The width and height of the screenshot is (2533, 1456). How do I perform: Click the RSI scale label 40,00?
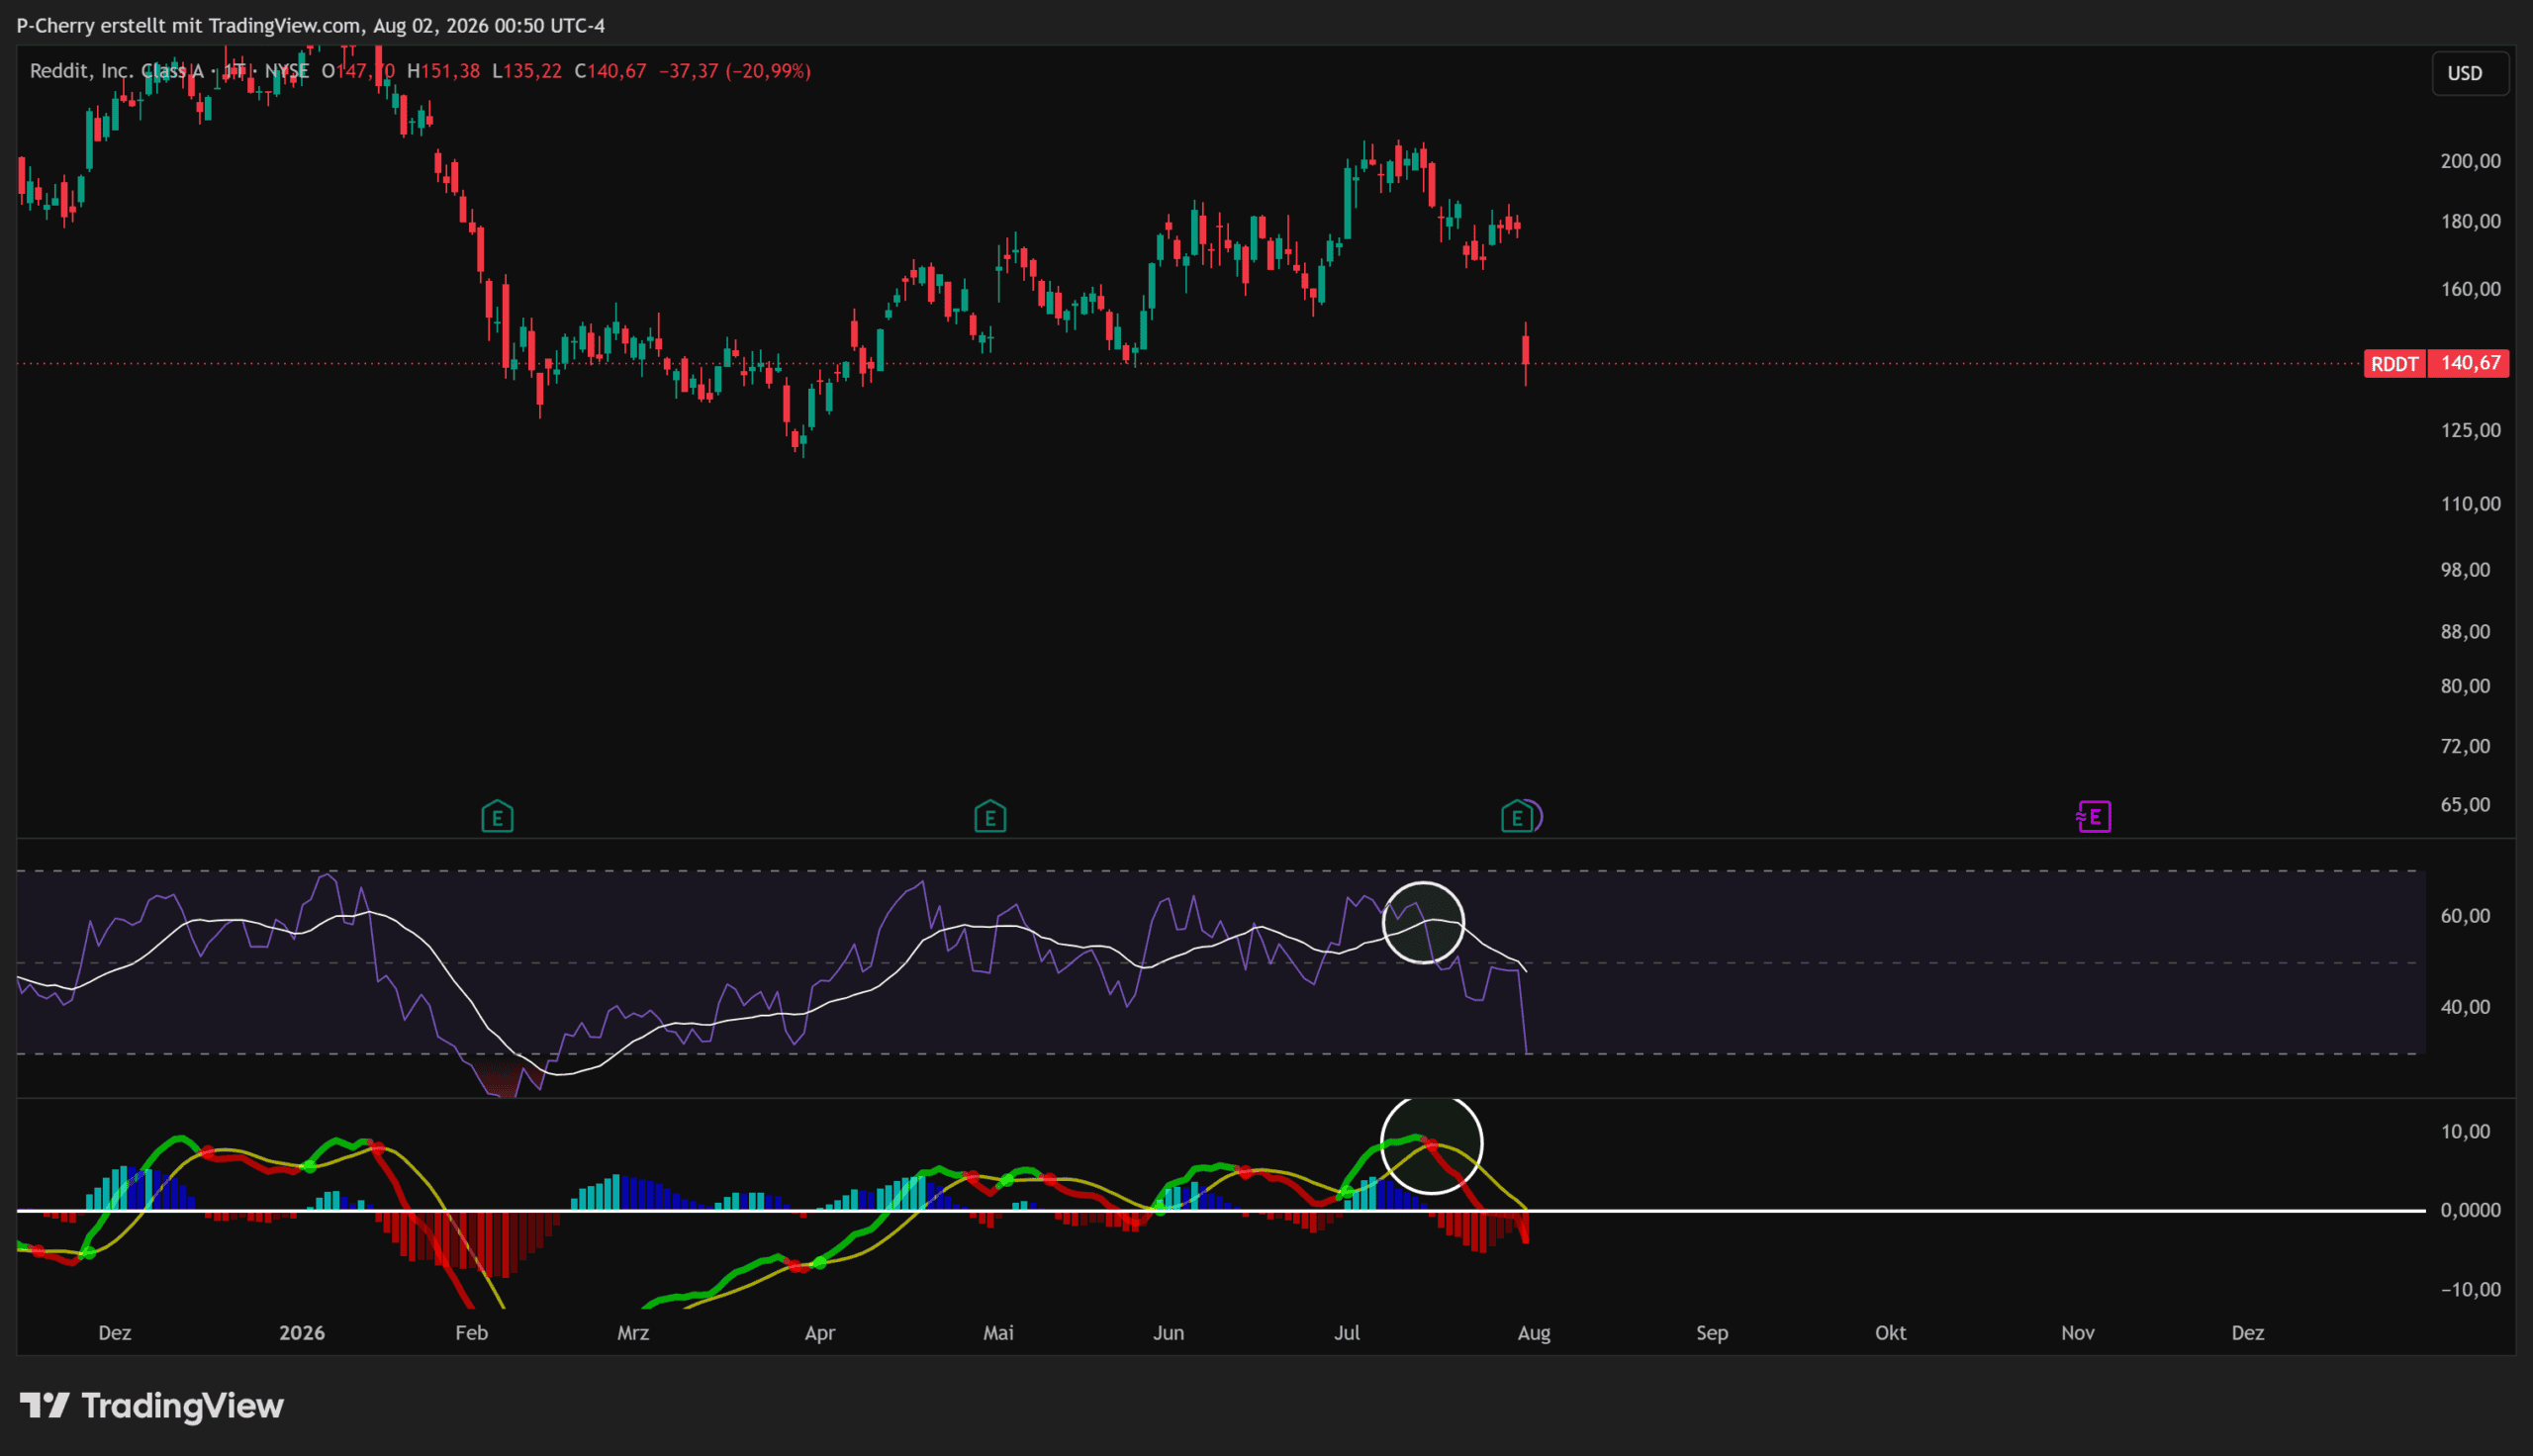coord(2465,1007)
